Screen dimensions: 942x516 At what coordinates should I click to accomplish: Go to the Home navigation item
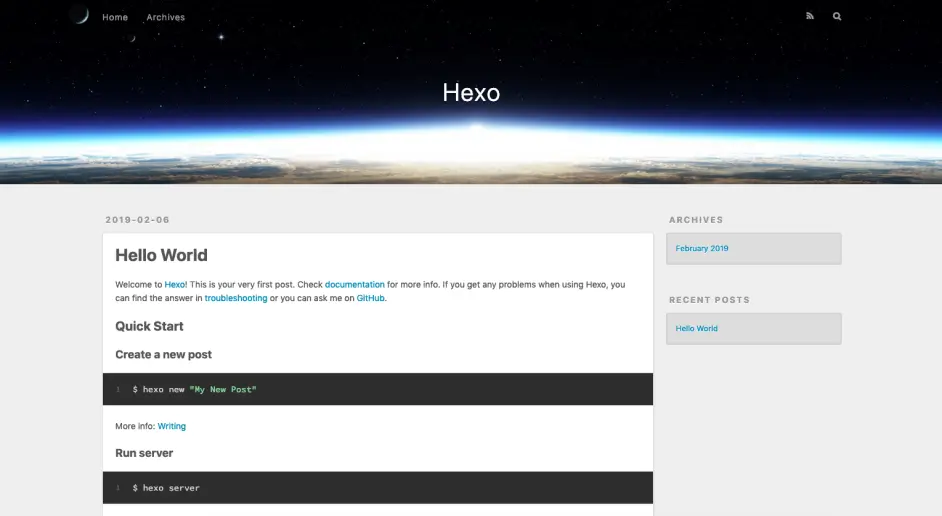pos(115,17)
